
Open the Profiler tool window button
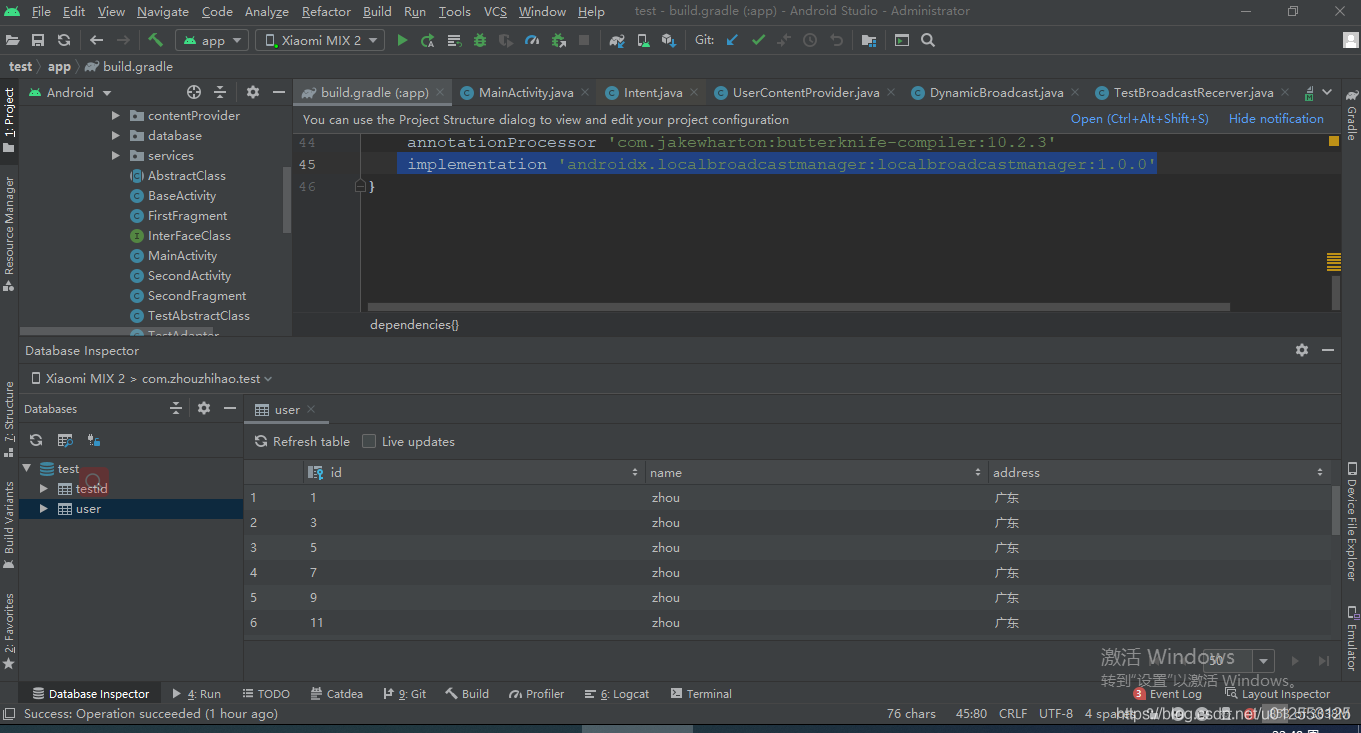[x=537, y=693]
